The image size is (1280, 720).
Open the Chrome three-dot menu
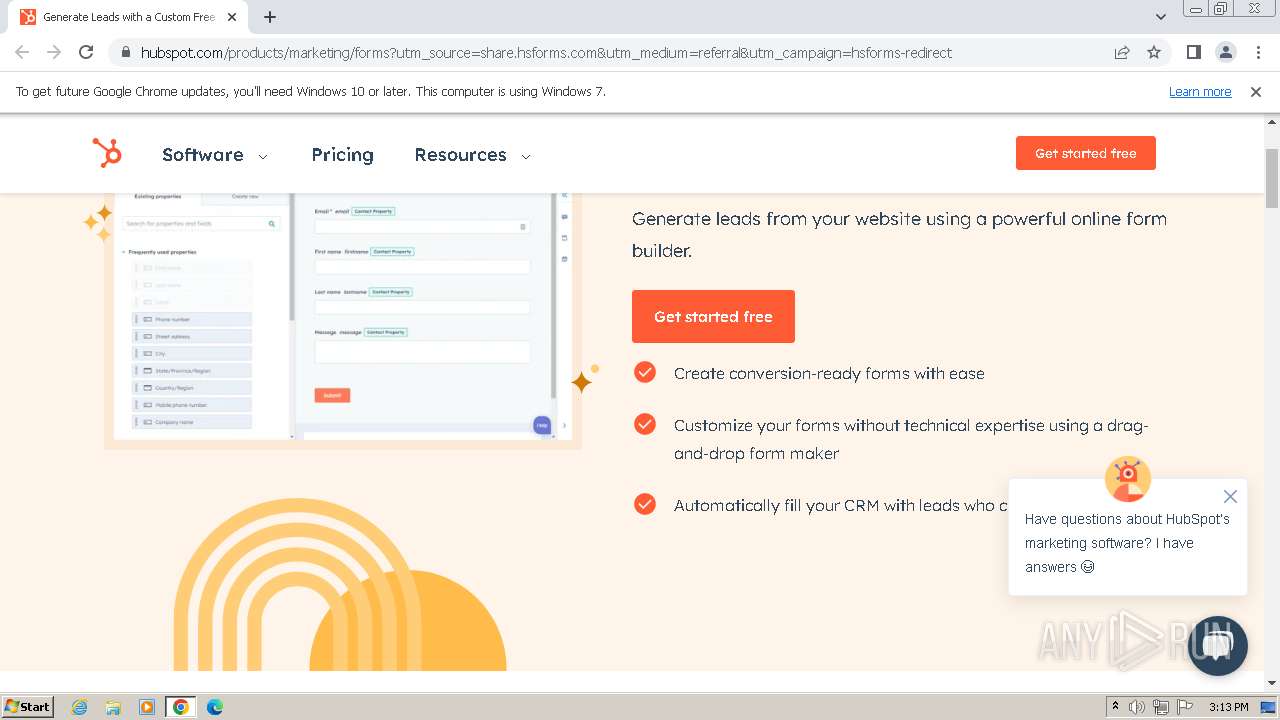tap(1257, 53)
